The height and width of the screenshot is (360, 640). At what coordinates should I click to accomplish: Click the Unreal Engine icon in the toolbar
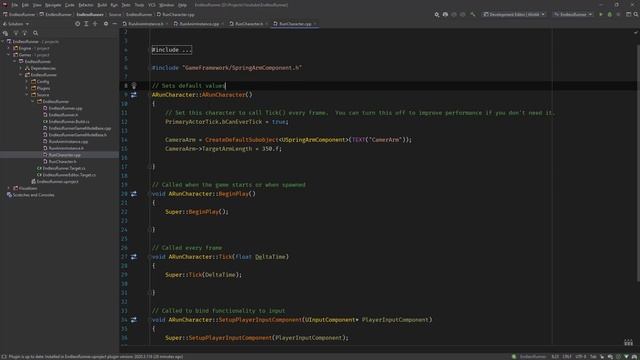click(445, 14)
